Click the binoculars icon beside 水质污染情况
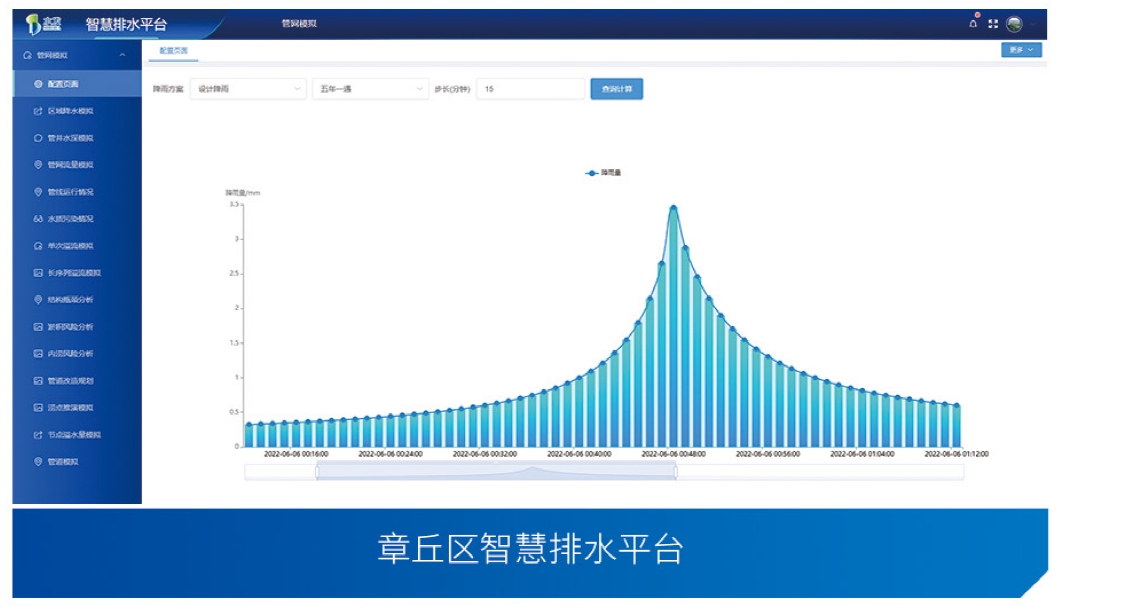 click(x=38, y=219)
